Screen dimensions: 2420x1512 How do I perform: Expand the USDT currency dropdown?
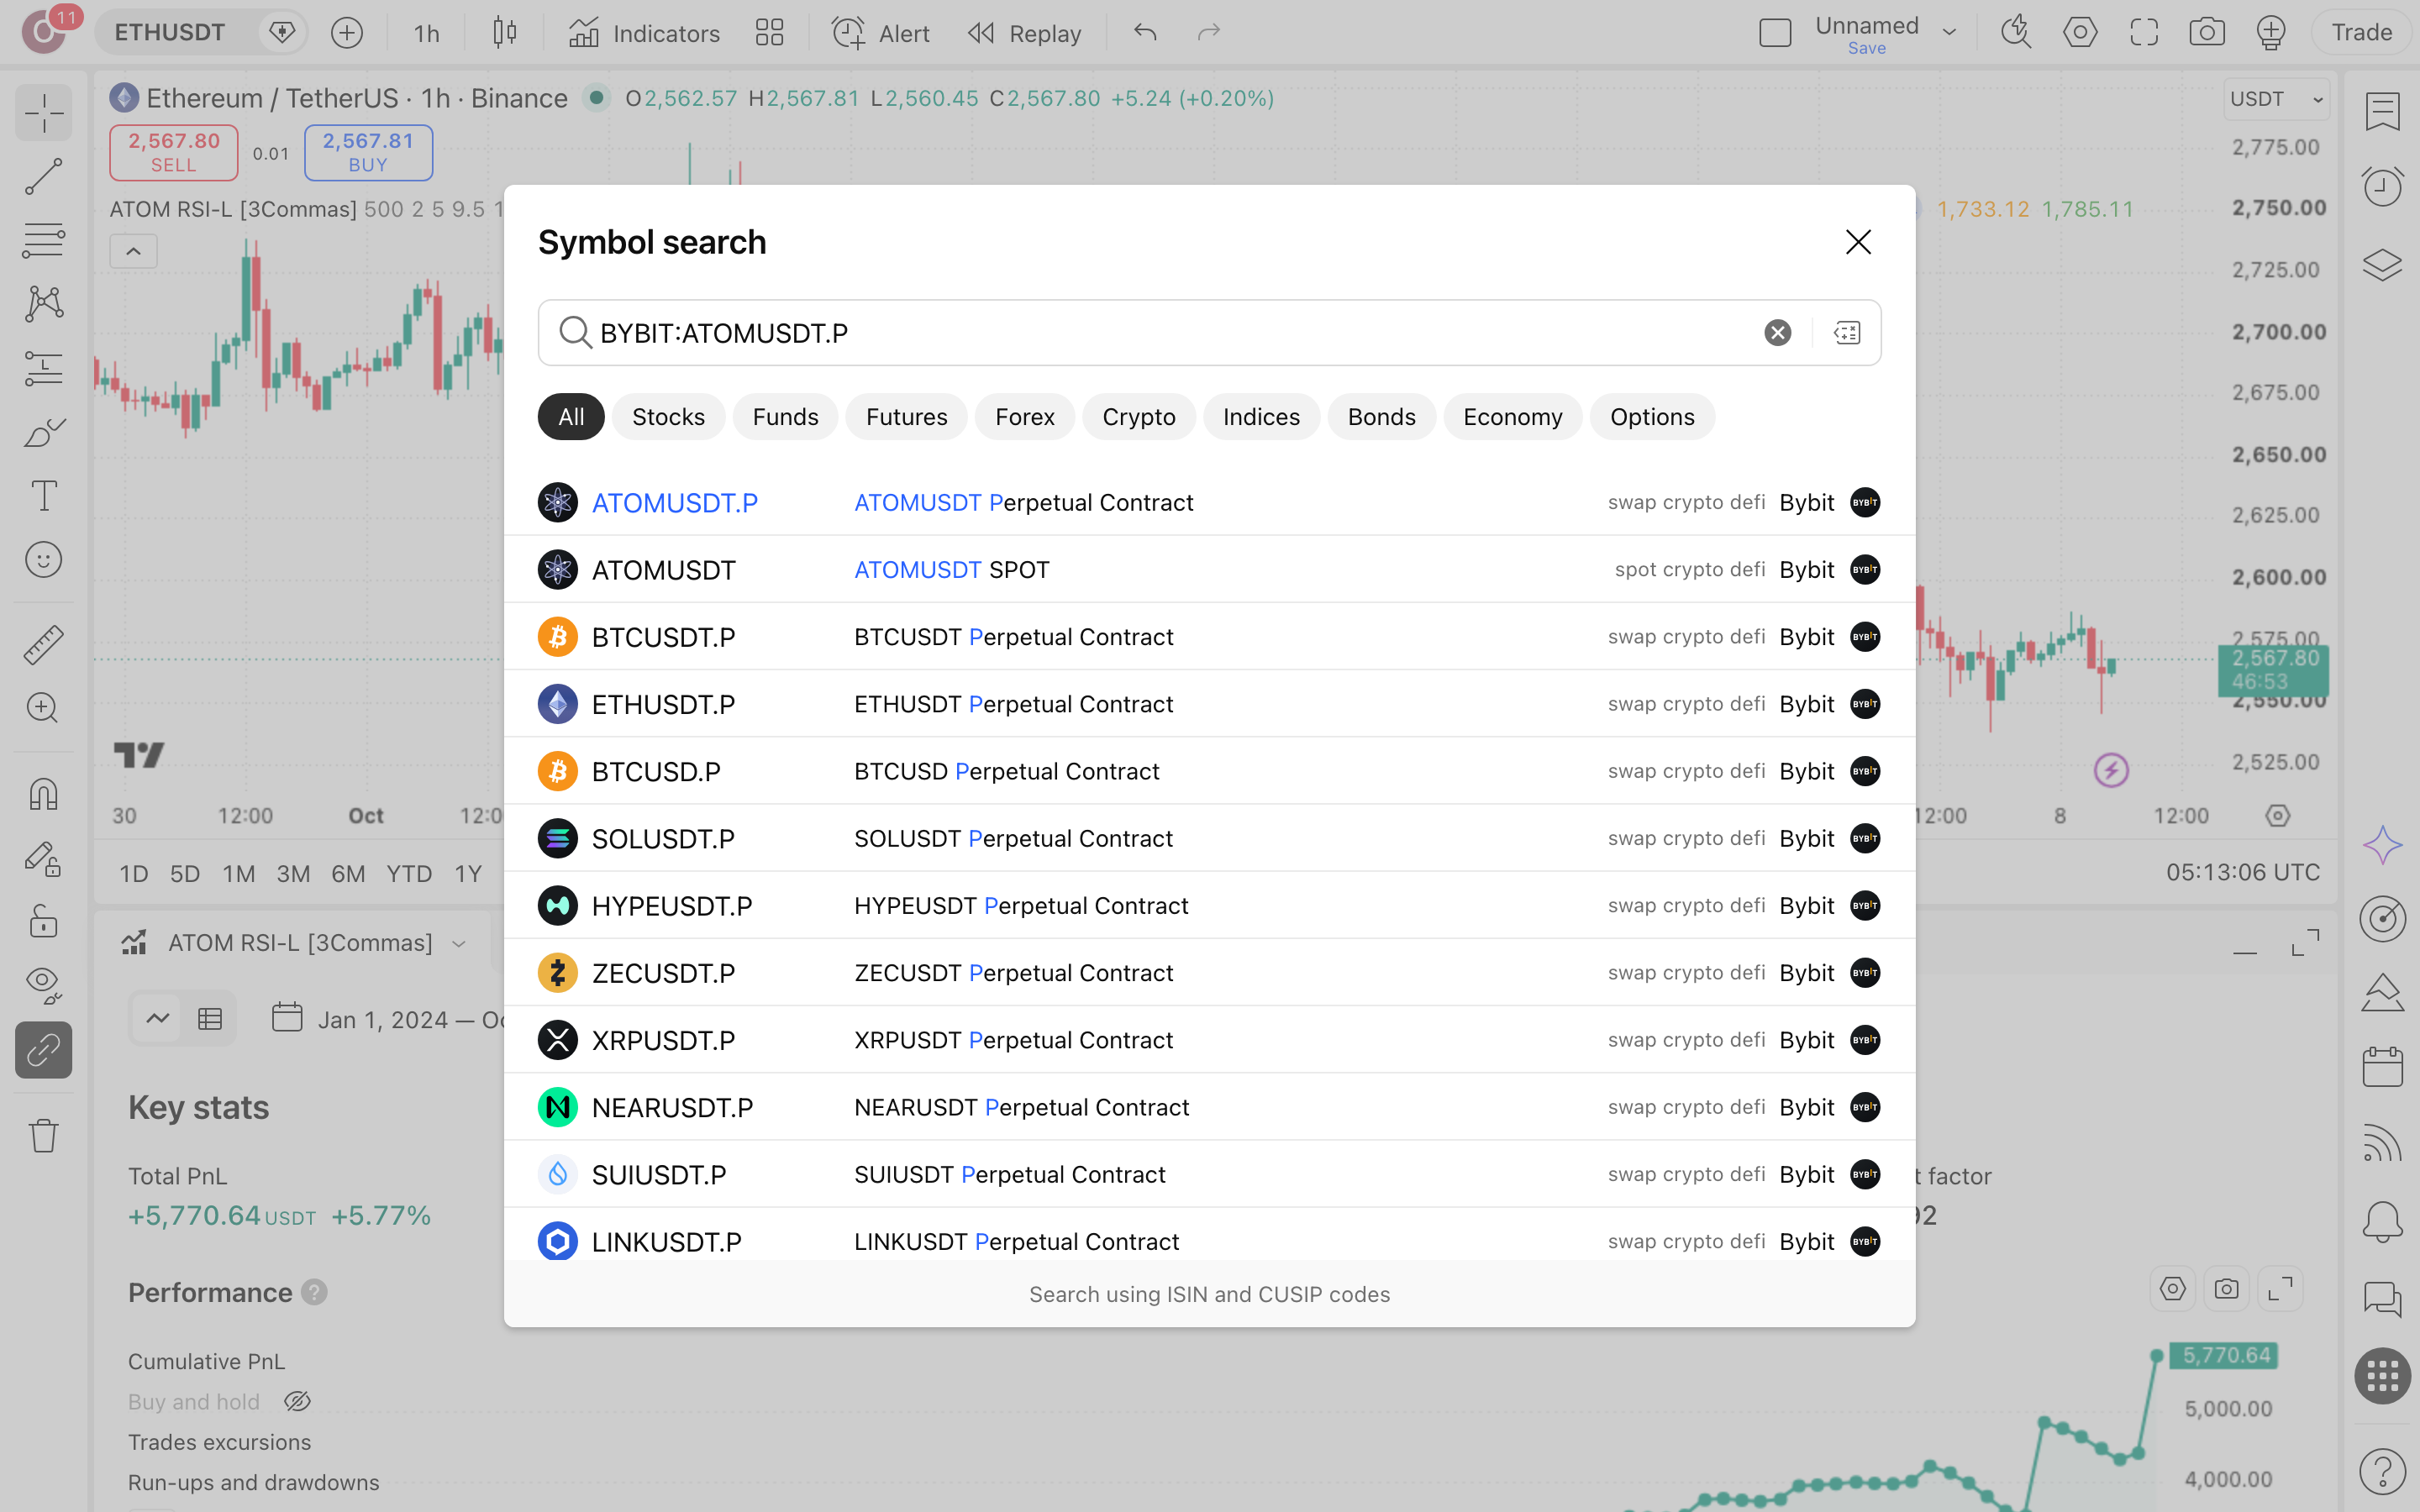pyautogui.click(x=2277, y=99)
